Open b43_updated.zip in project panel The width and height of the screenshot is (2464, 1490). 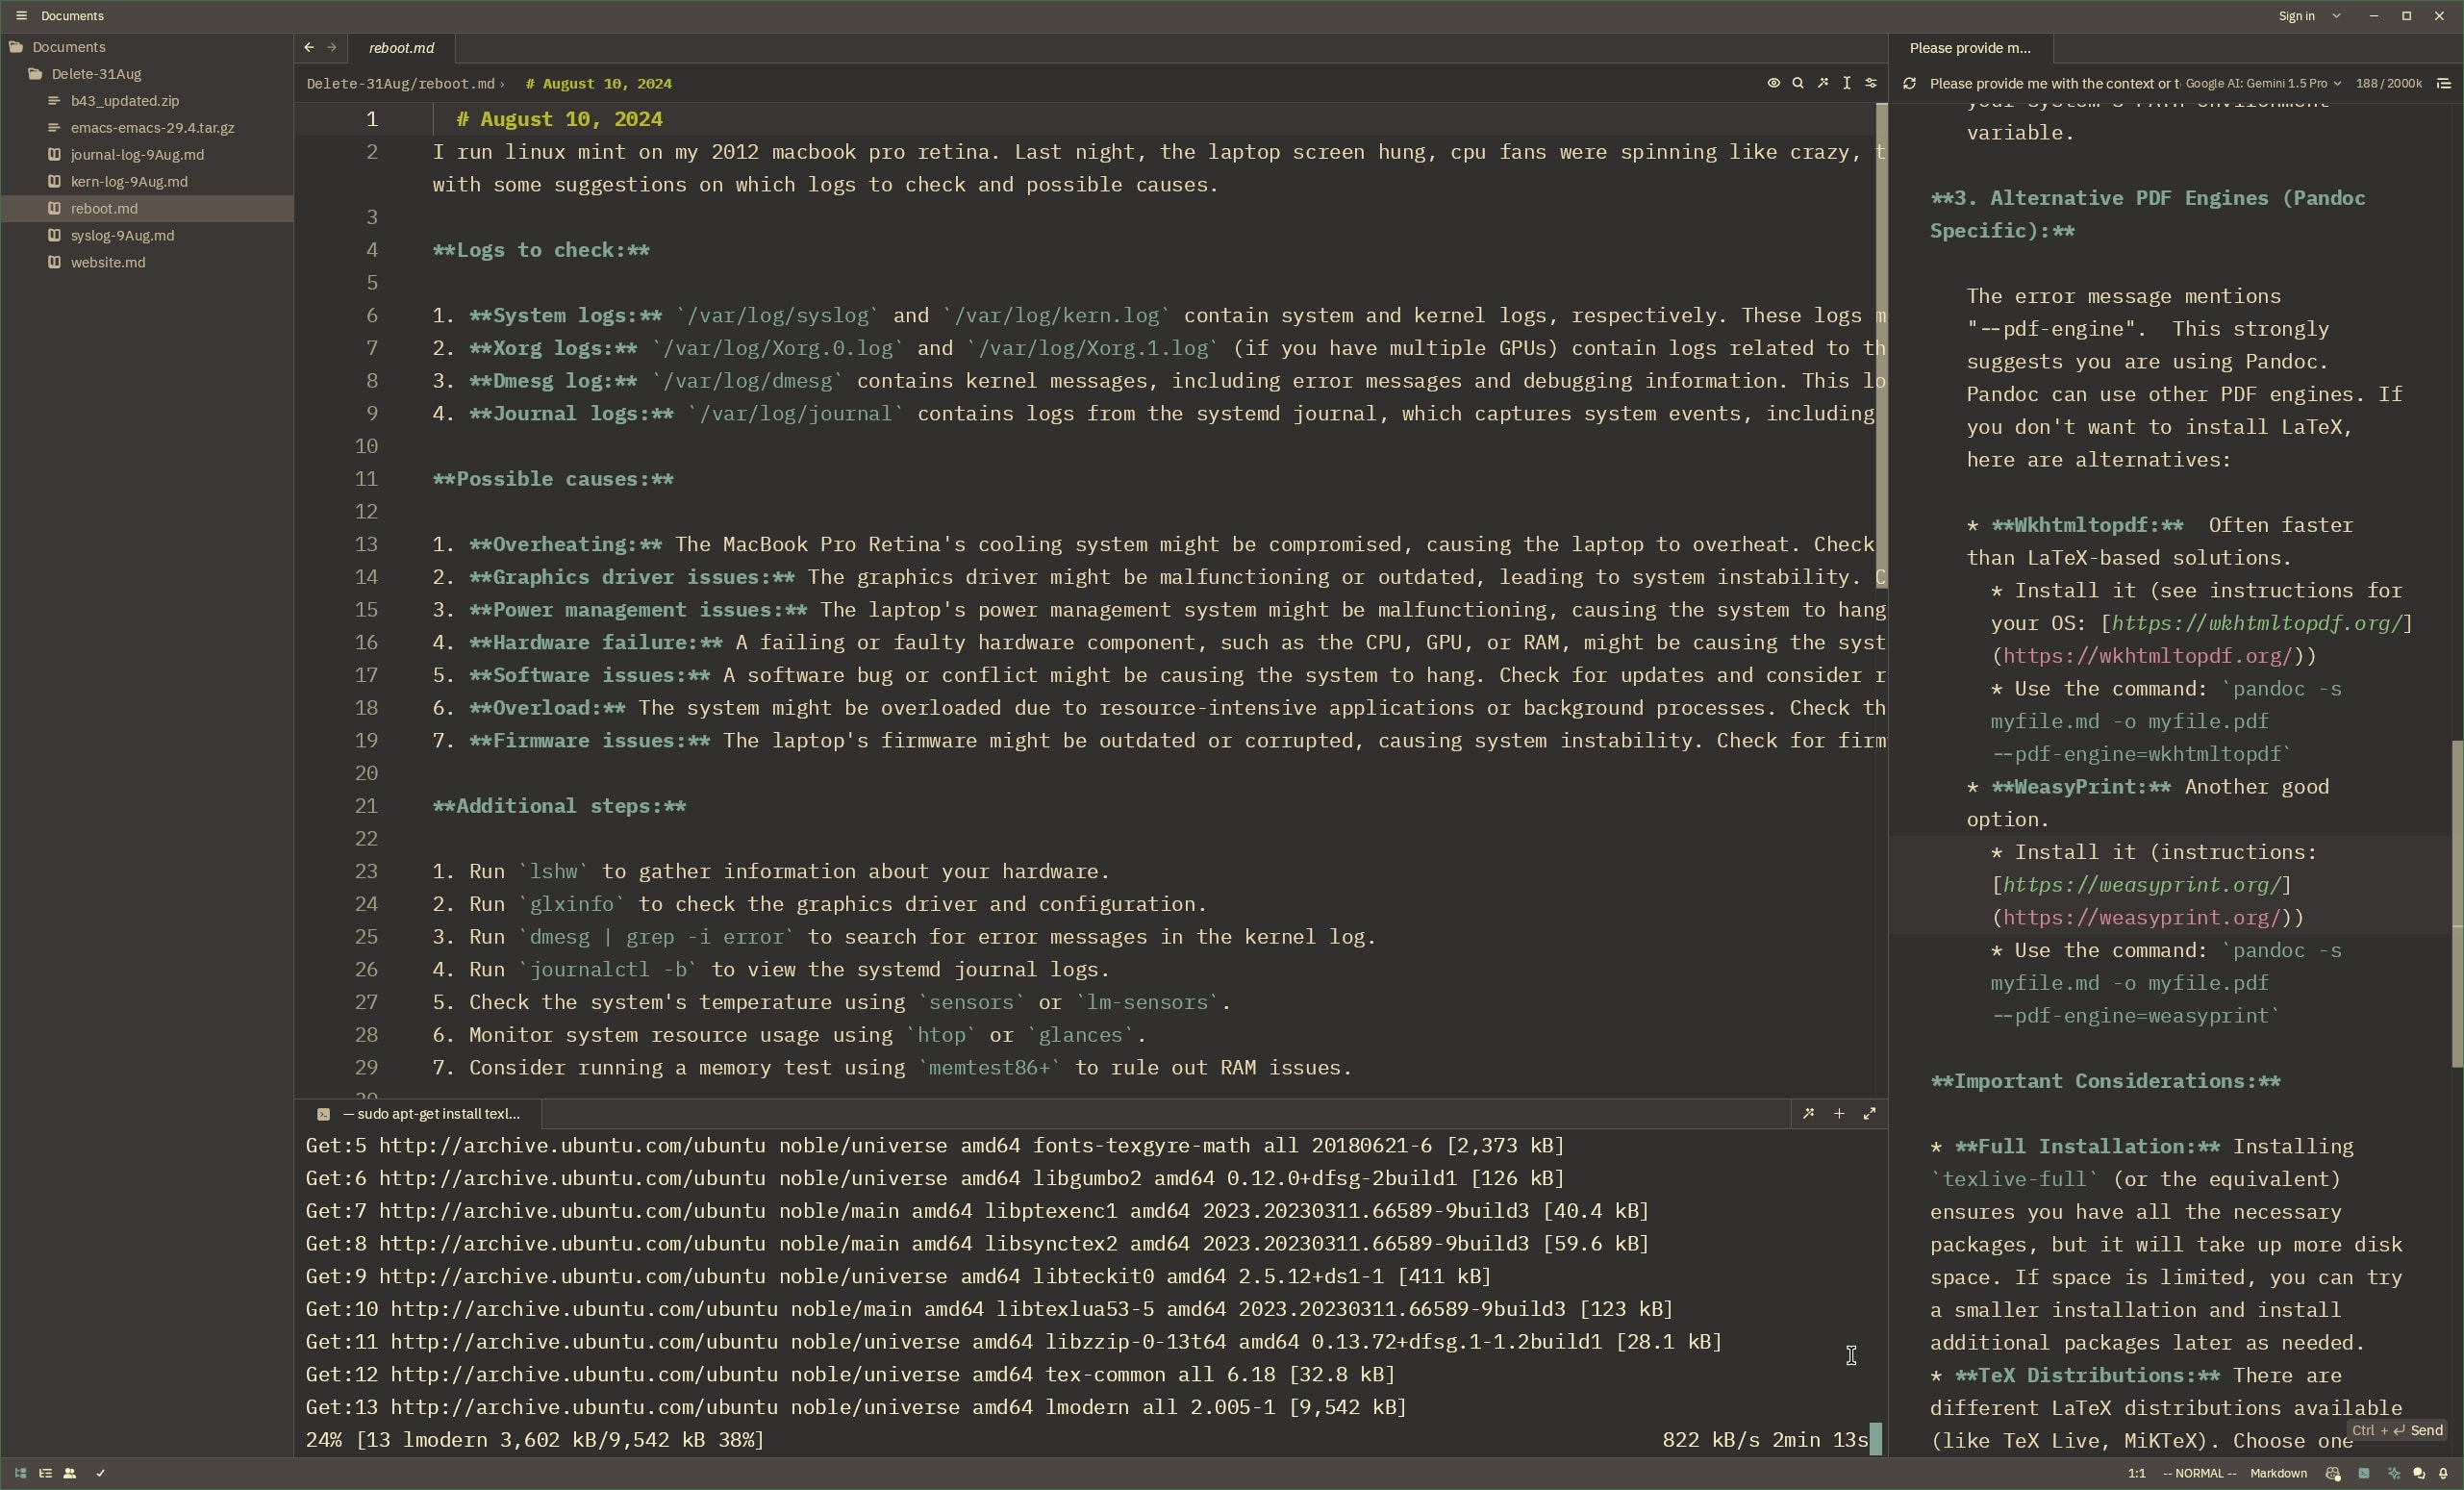147,101
